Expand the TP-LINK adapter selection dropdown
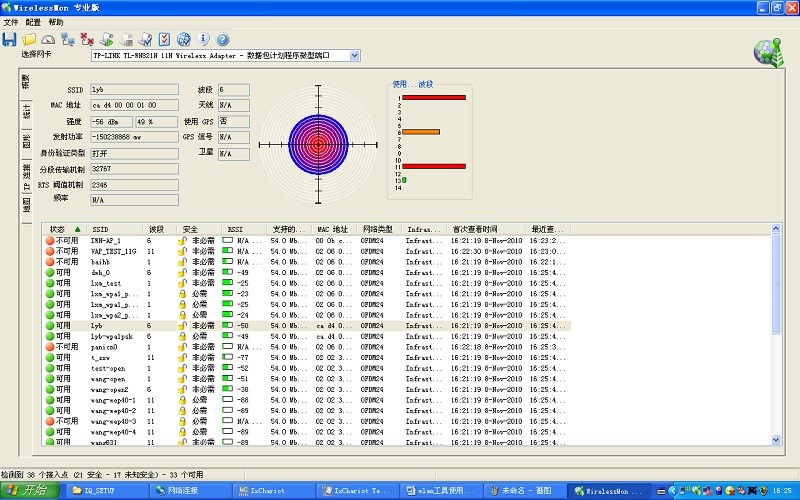The width and height of the screenshot is (800, 500). click(354, 56)
